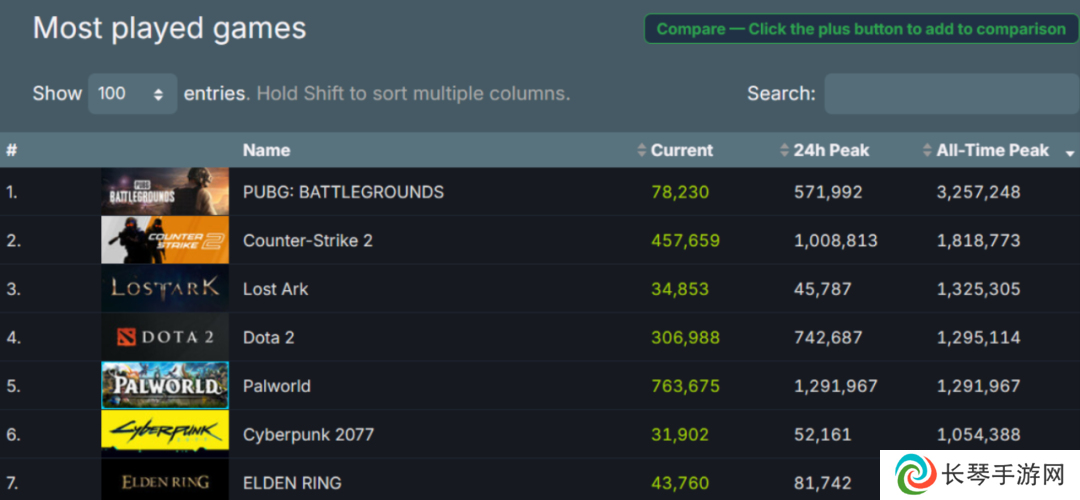Open the Counter-Strike 2 name link
Screen dimensions: 1080x500
pyautogui.click(x=308, y=240)
